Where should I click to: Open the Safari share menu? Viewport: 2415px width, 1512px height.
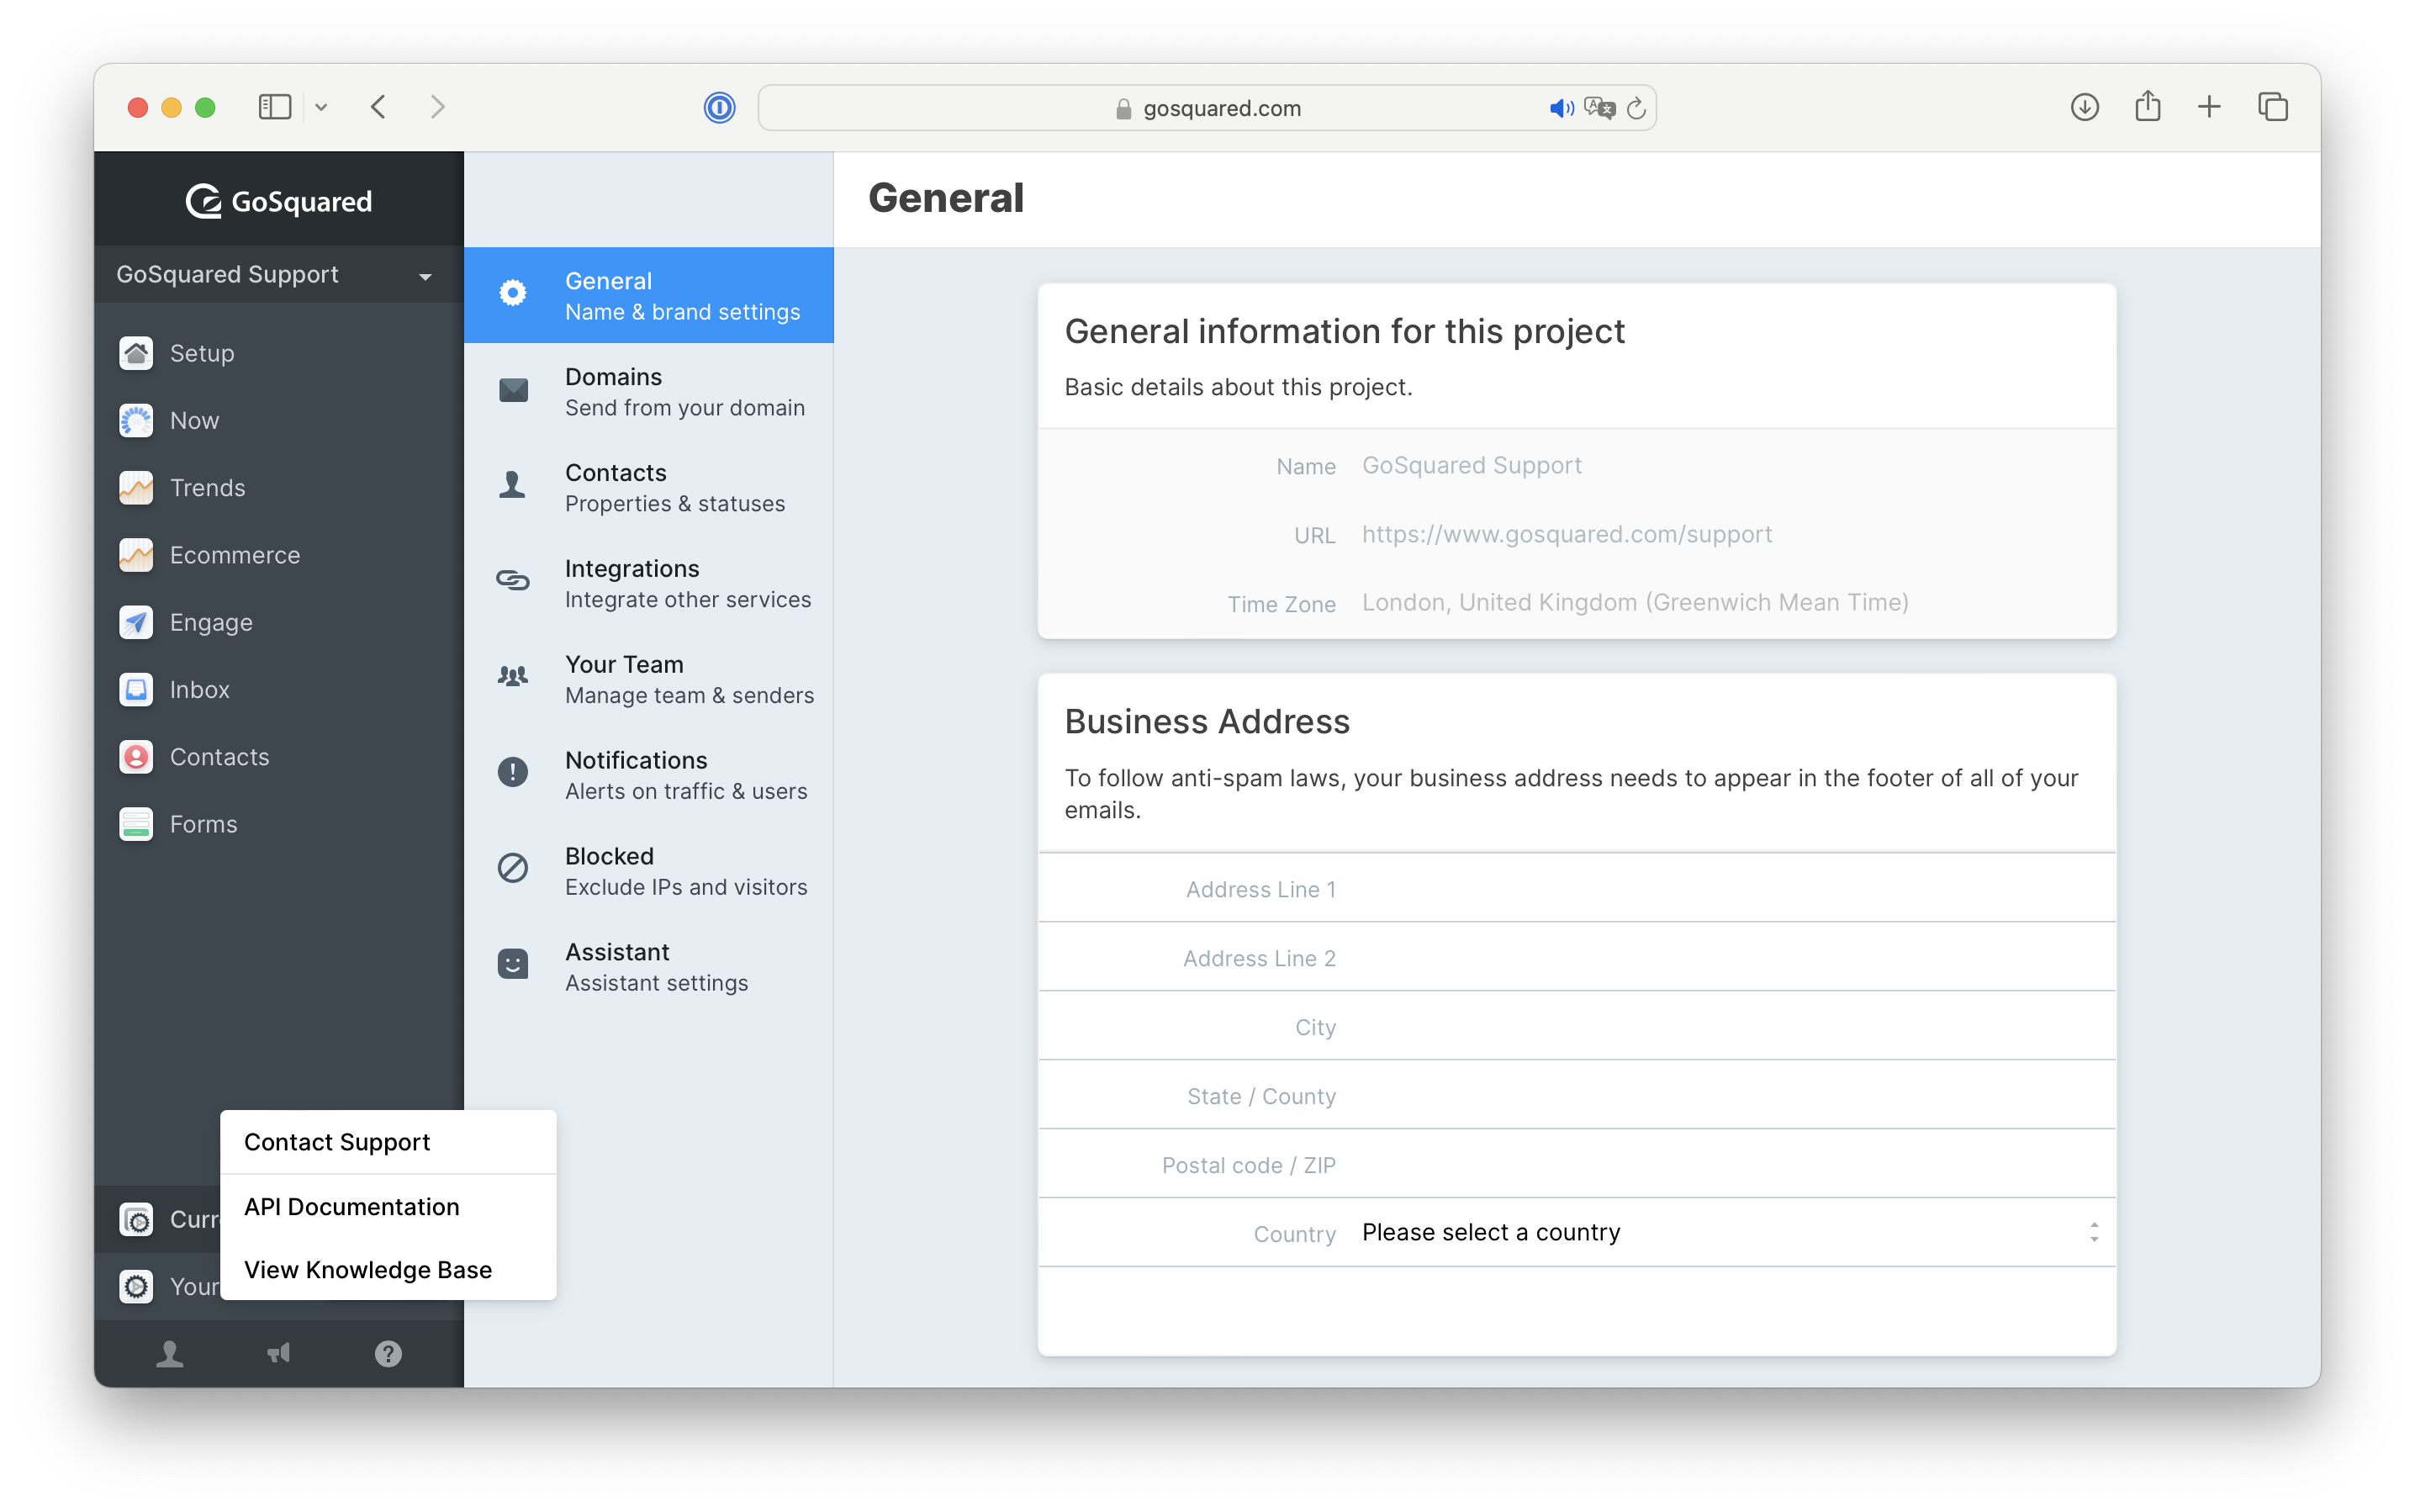[x=2147, y=106]
